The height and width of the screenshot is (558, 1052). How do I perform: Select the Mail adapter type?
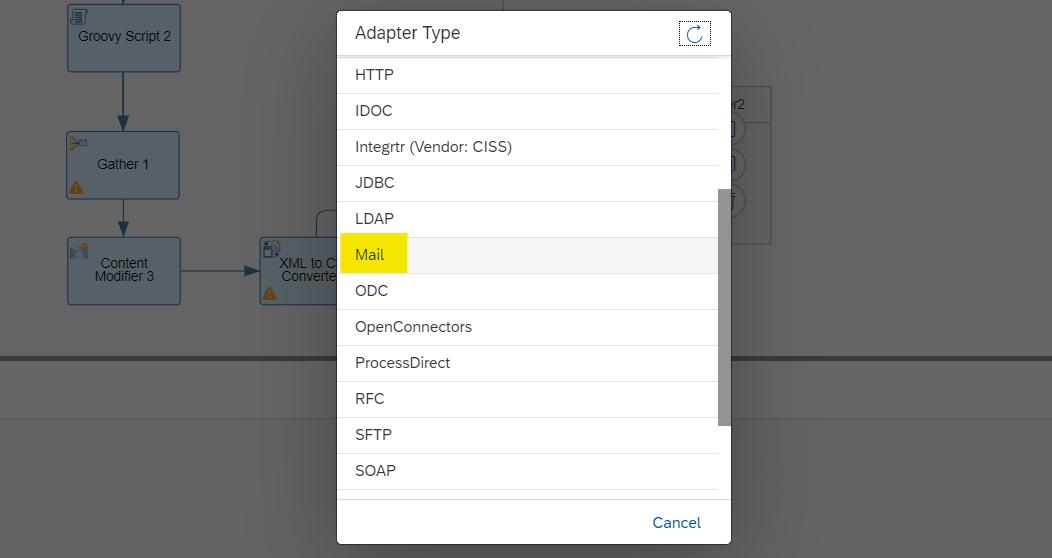tap(527, 255)
